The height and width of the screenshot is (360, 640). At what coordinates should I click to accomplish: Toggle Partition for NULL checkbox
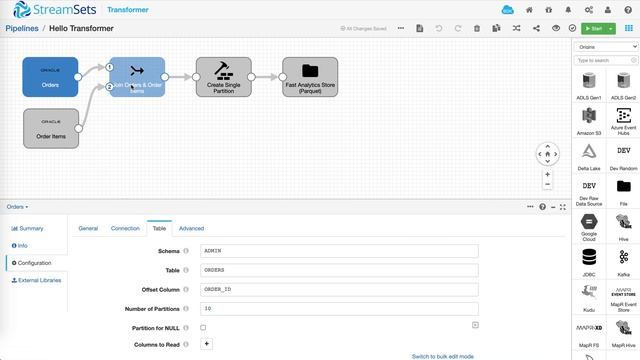[x=203, y=327]
